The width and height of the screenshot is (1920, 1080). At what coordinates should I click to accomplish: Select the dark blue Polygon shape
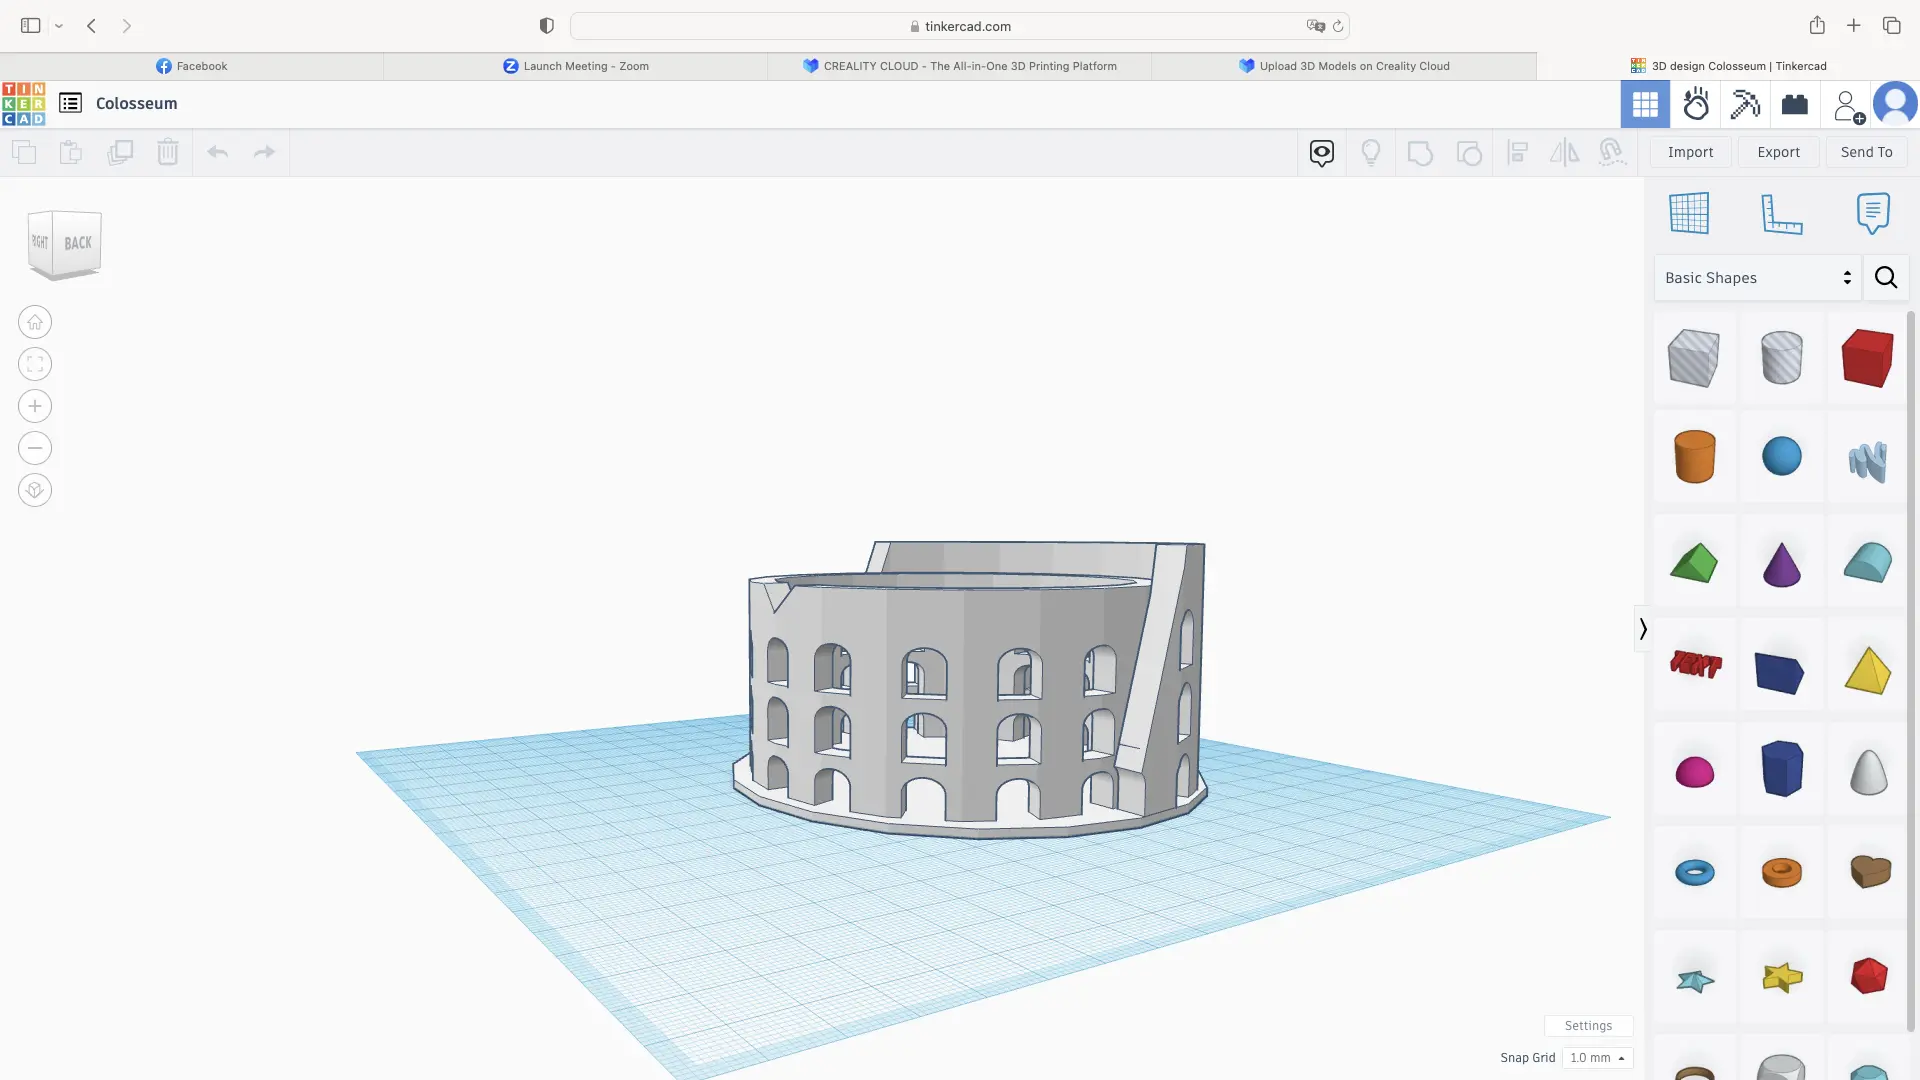click(1781, 768)
